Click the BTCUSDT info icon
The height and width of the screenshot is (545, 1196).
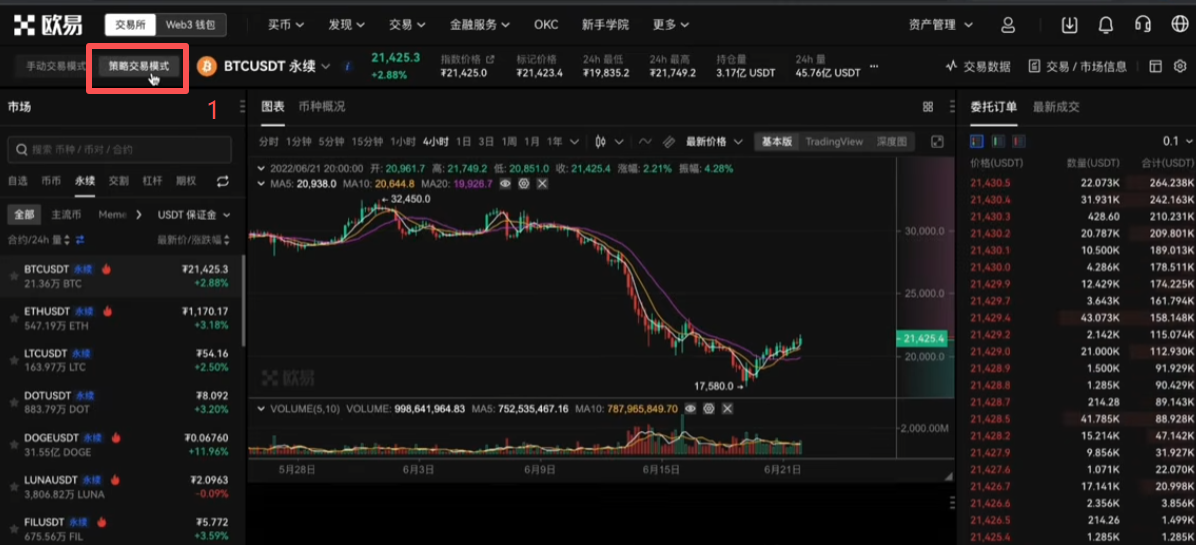pos(348,66)
